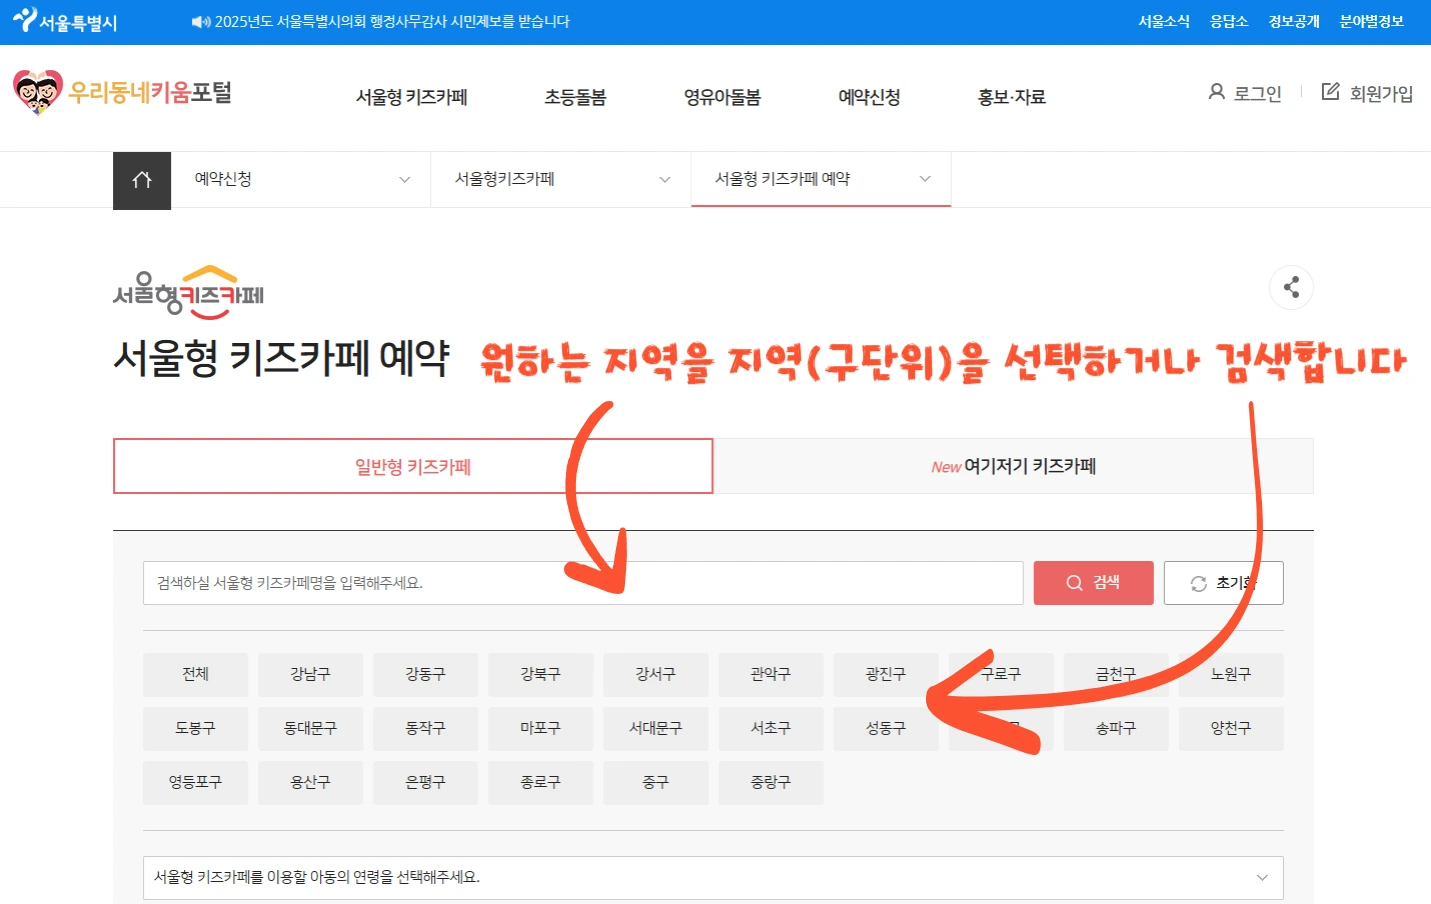This screenshot has height=904, width=1431.
Task: Select the 강남구 district button
Action: (x=310, y=675)
